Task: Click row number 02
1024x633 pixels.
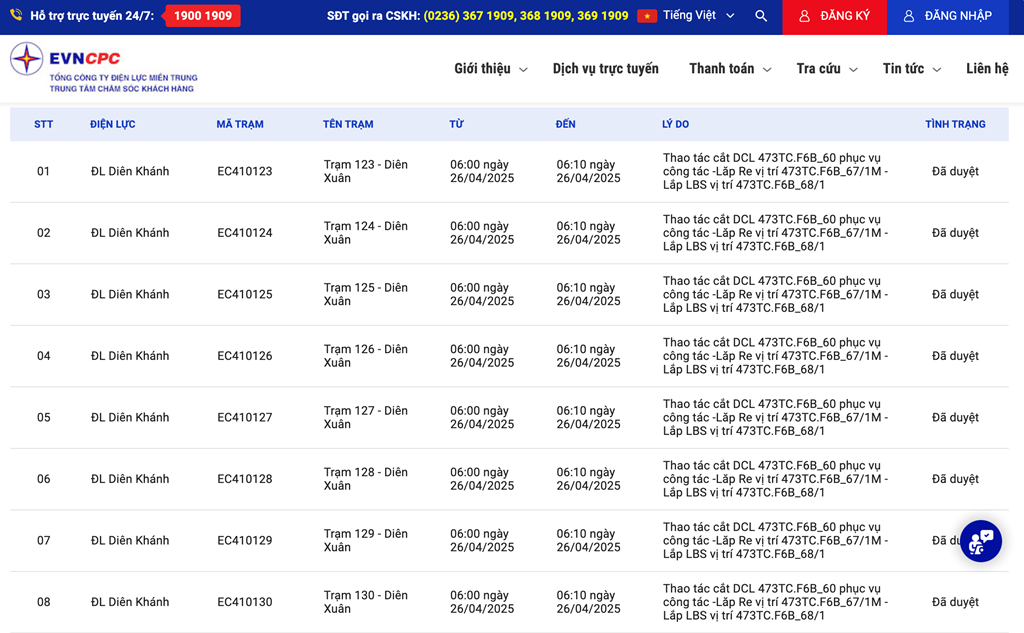Action: click(x=43, y=233)
